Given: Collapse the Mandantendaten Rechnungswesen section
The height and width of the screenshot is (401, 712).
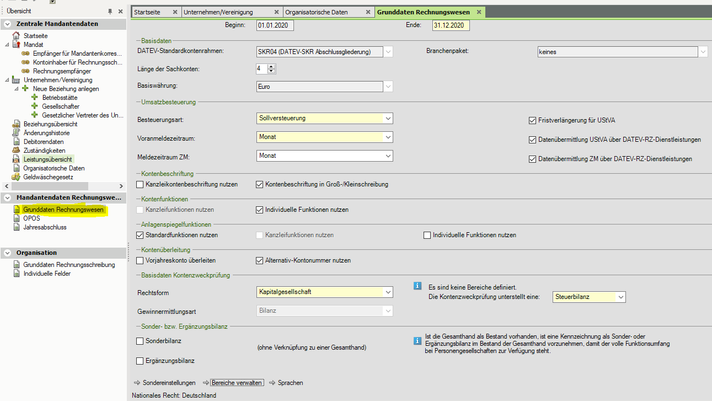Looking at the screenshot, I should pyautogui.click(x=8, y=198).
